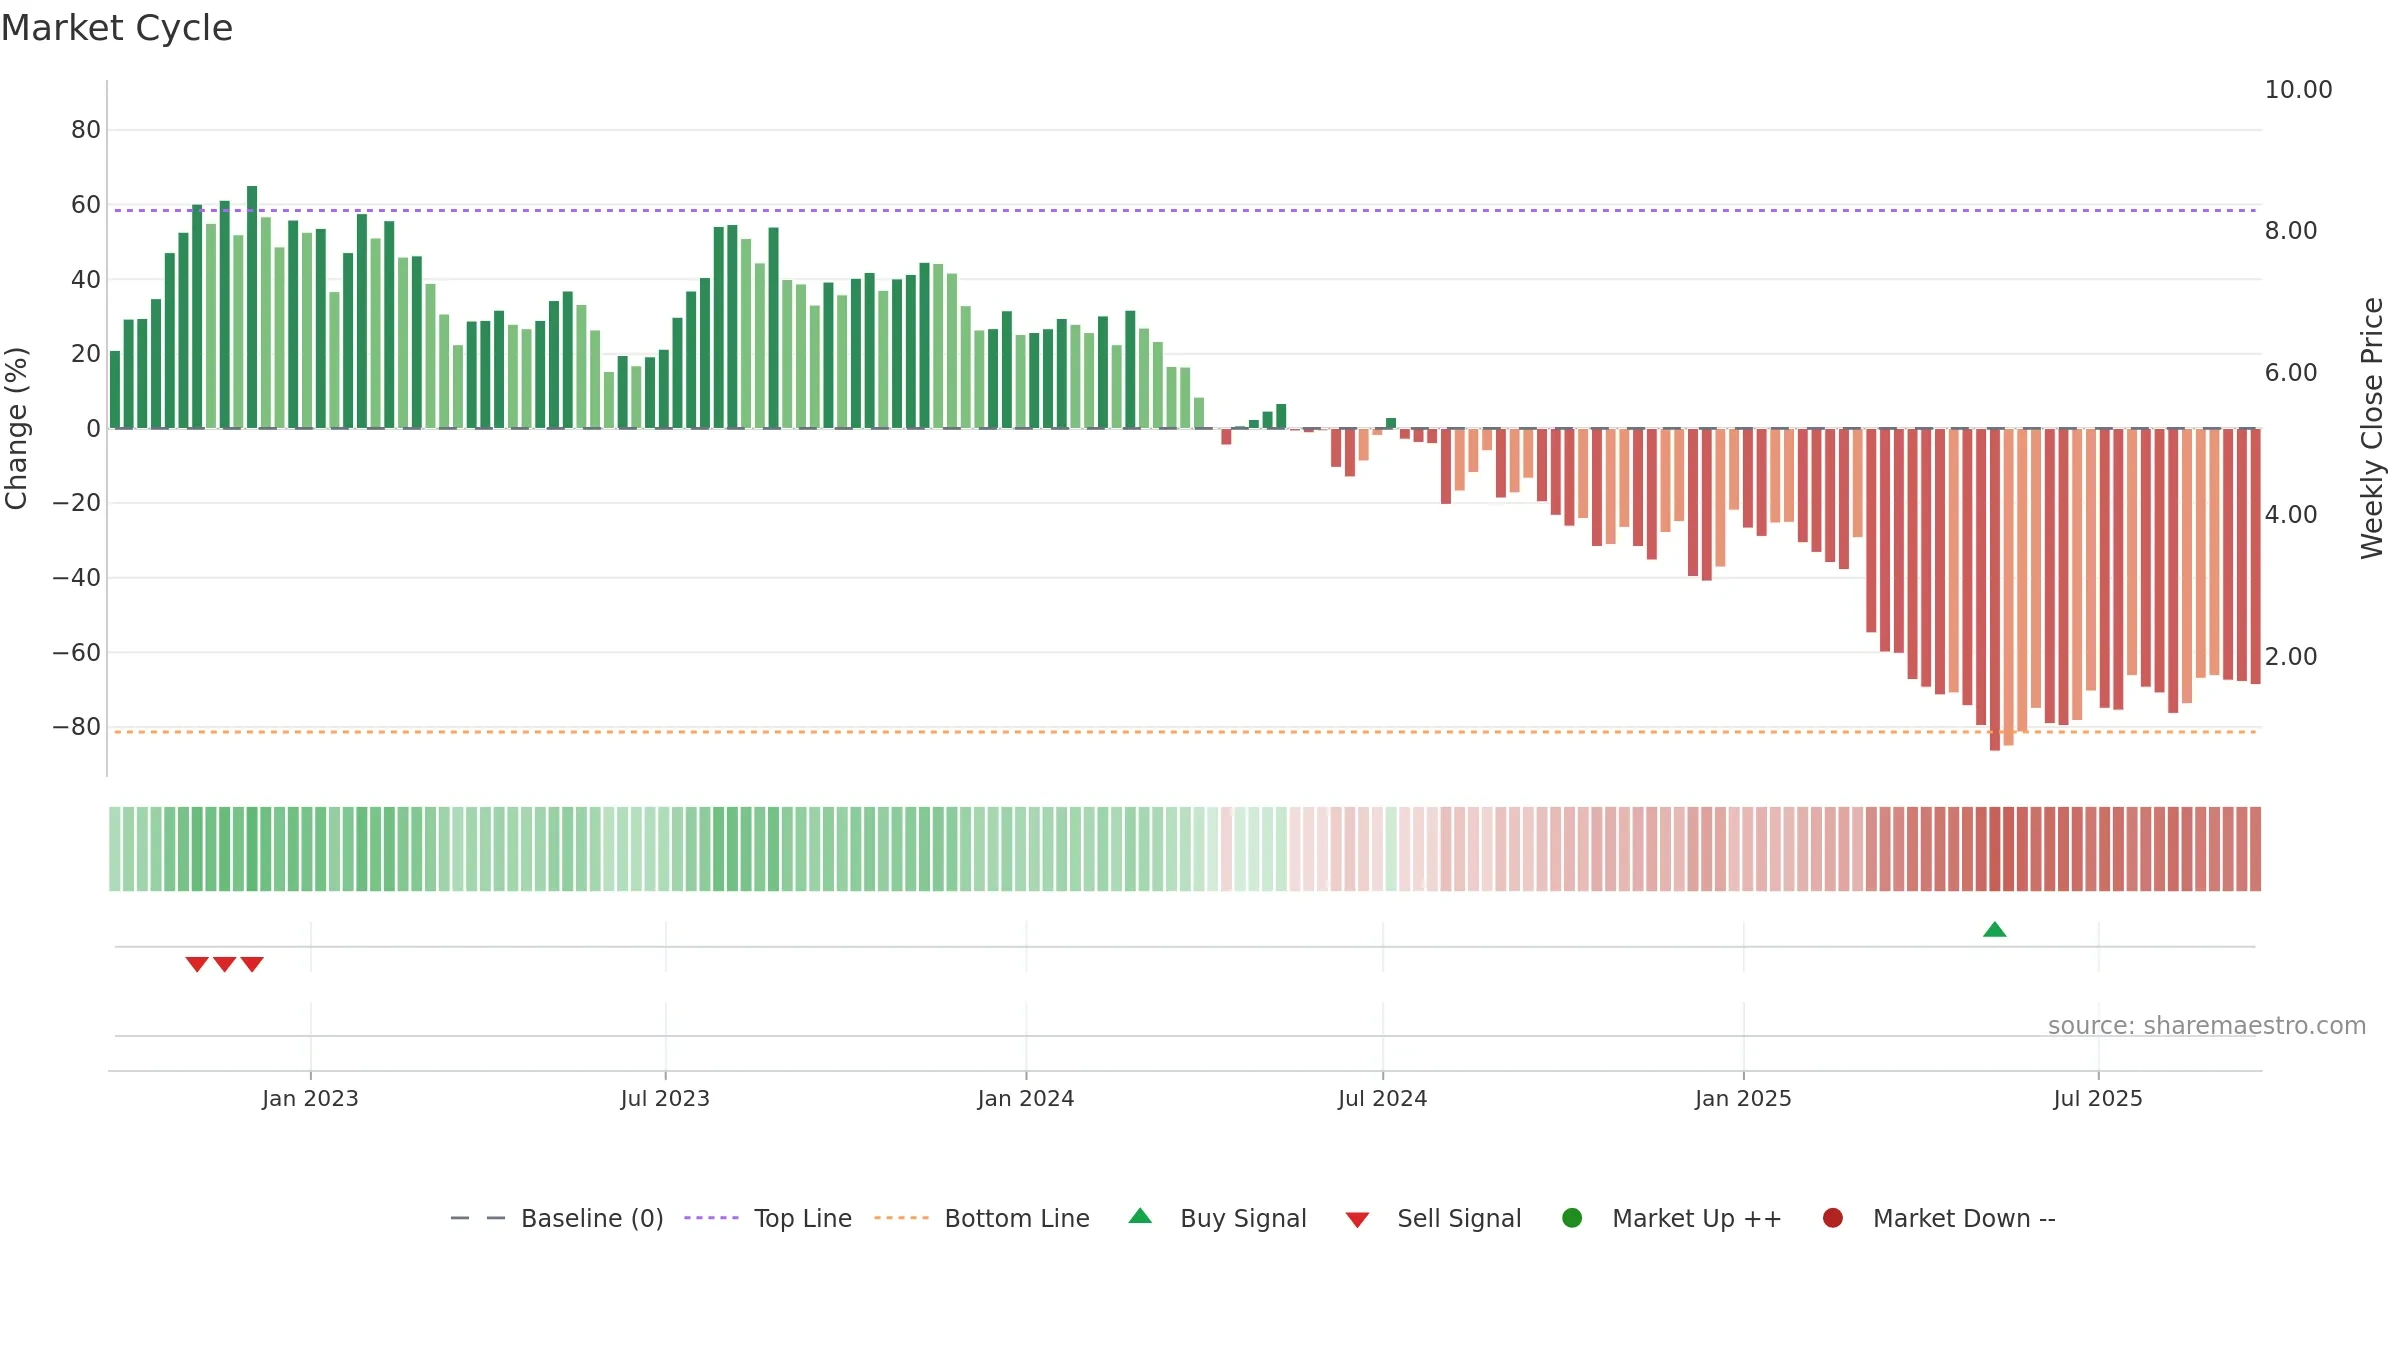Click the 80 tick on the Change axis
The image size is (2400, 1350).
(x=86, y=130)
